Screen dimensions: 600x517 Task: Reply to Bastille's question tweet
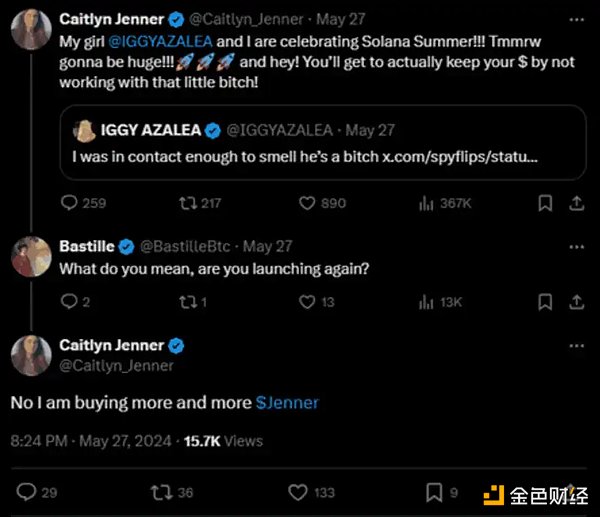click(69, 301)
